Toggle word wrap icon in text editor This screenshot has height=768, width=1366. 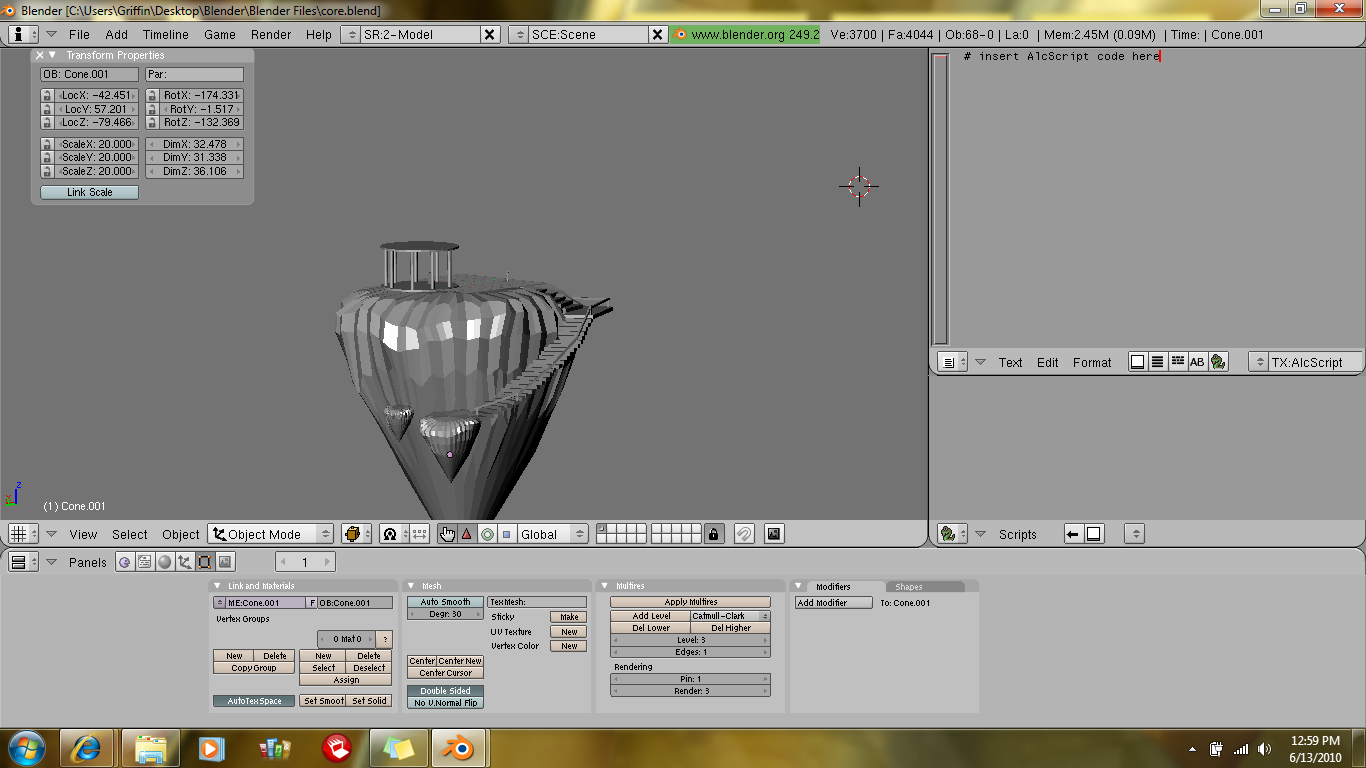(1178, 362)
